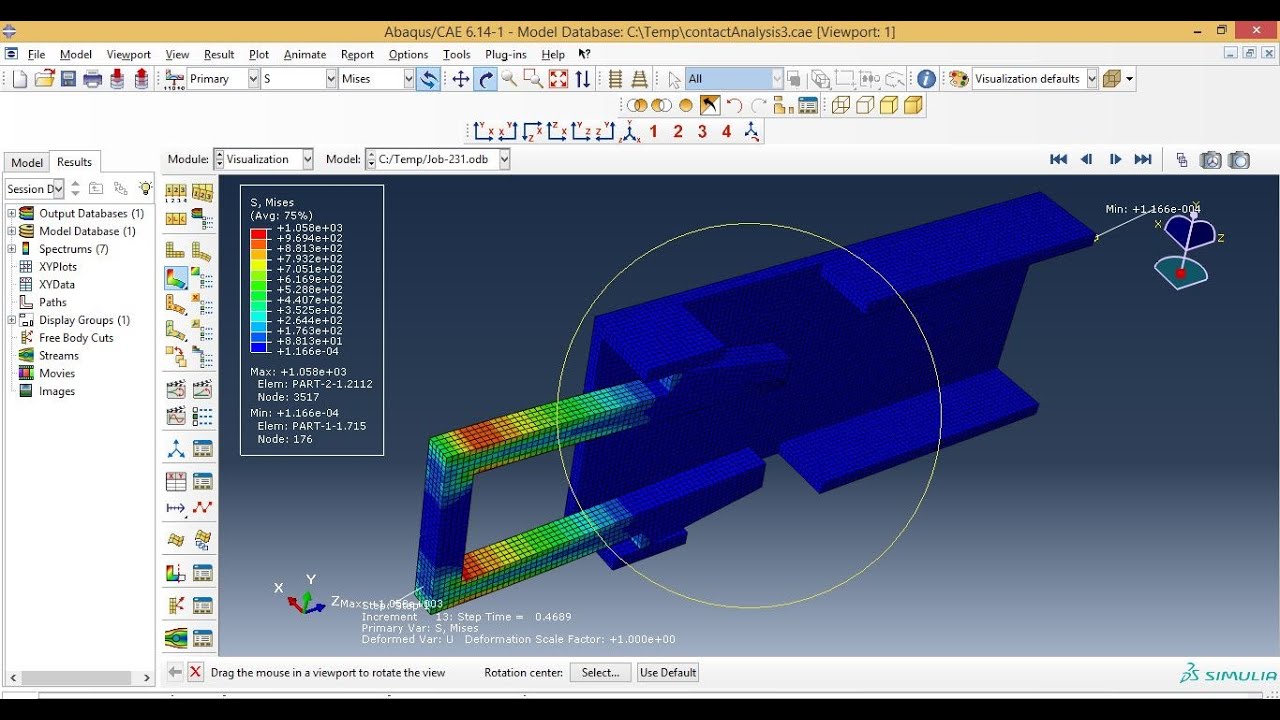Click Plot Undeformed Shape icon
The height and width of the screenshot is (720, 1280).
pos(176,250)
